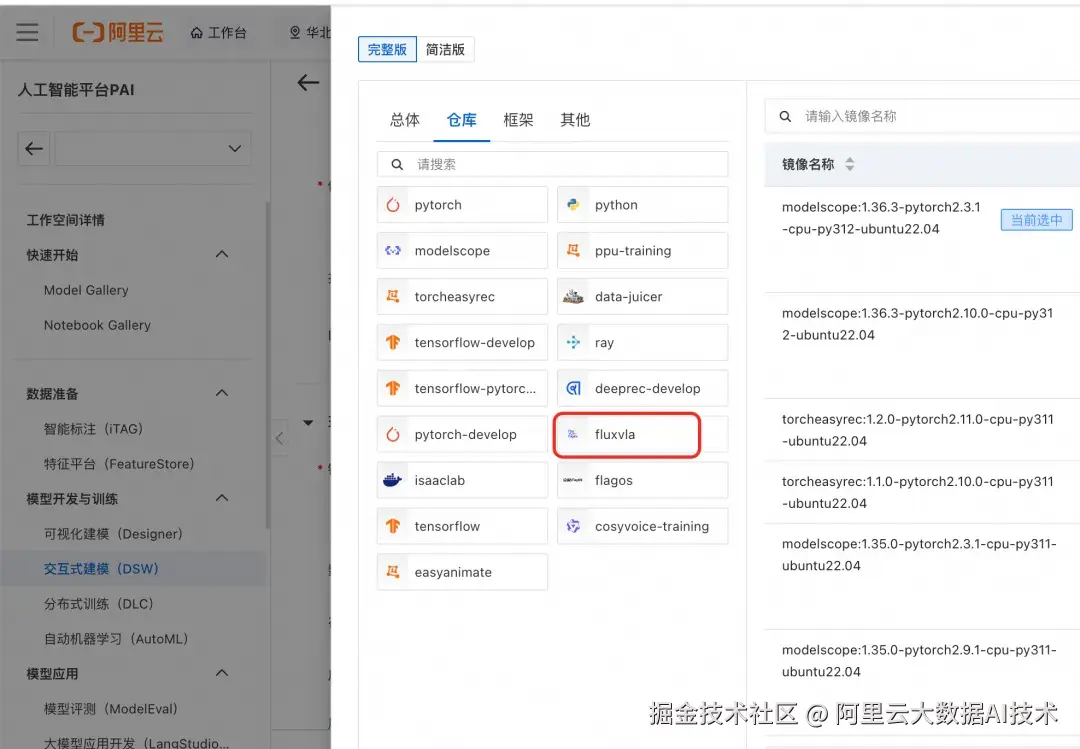Click the 当前选中 tag

(x=1036, y=220)
